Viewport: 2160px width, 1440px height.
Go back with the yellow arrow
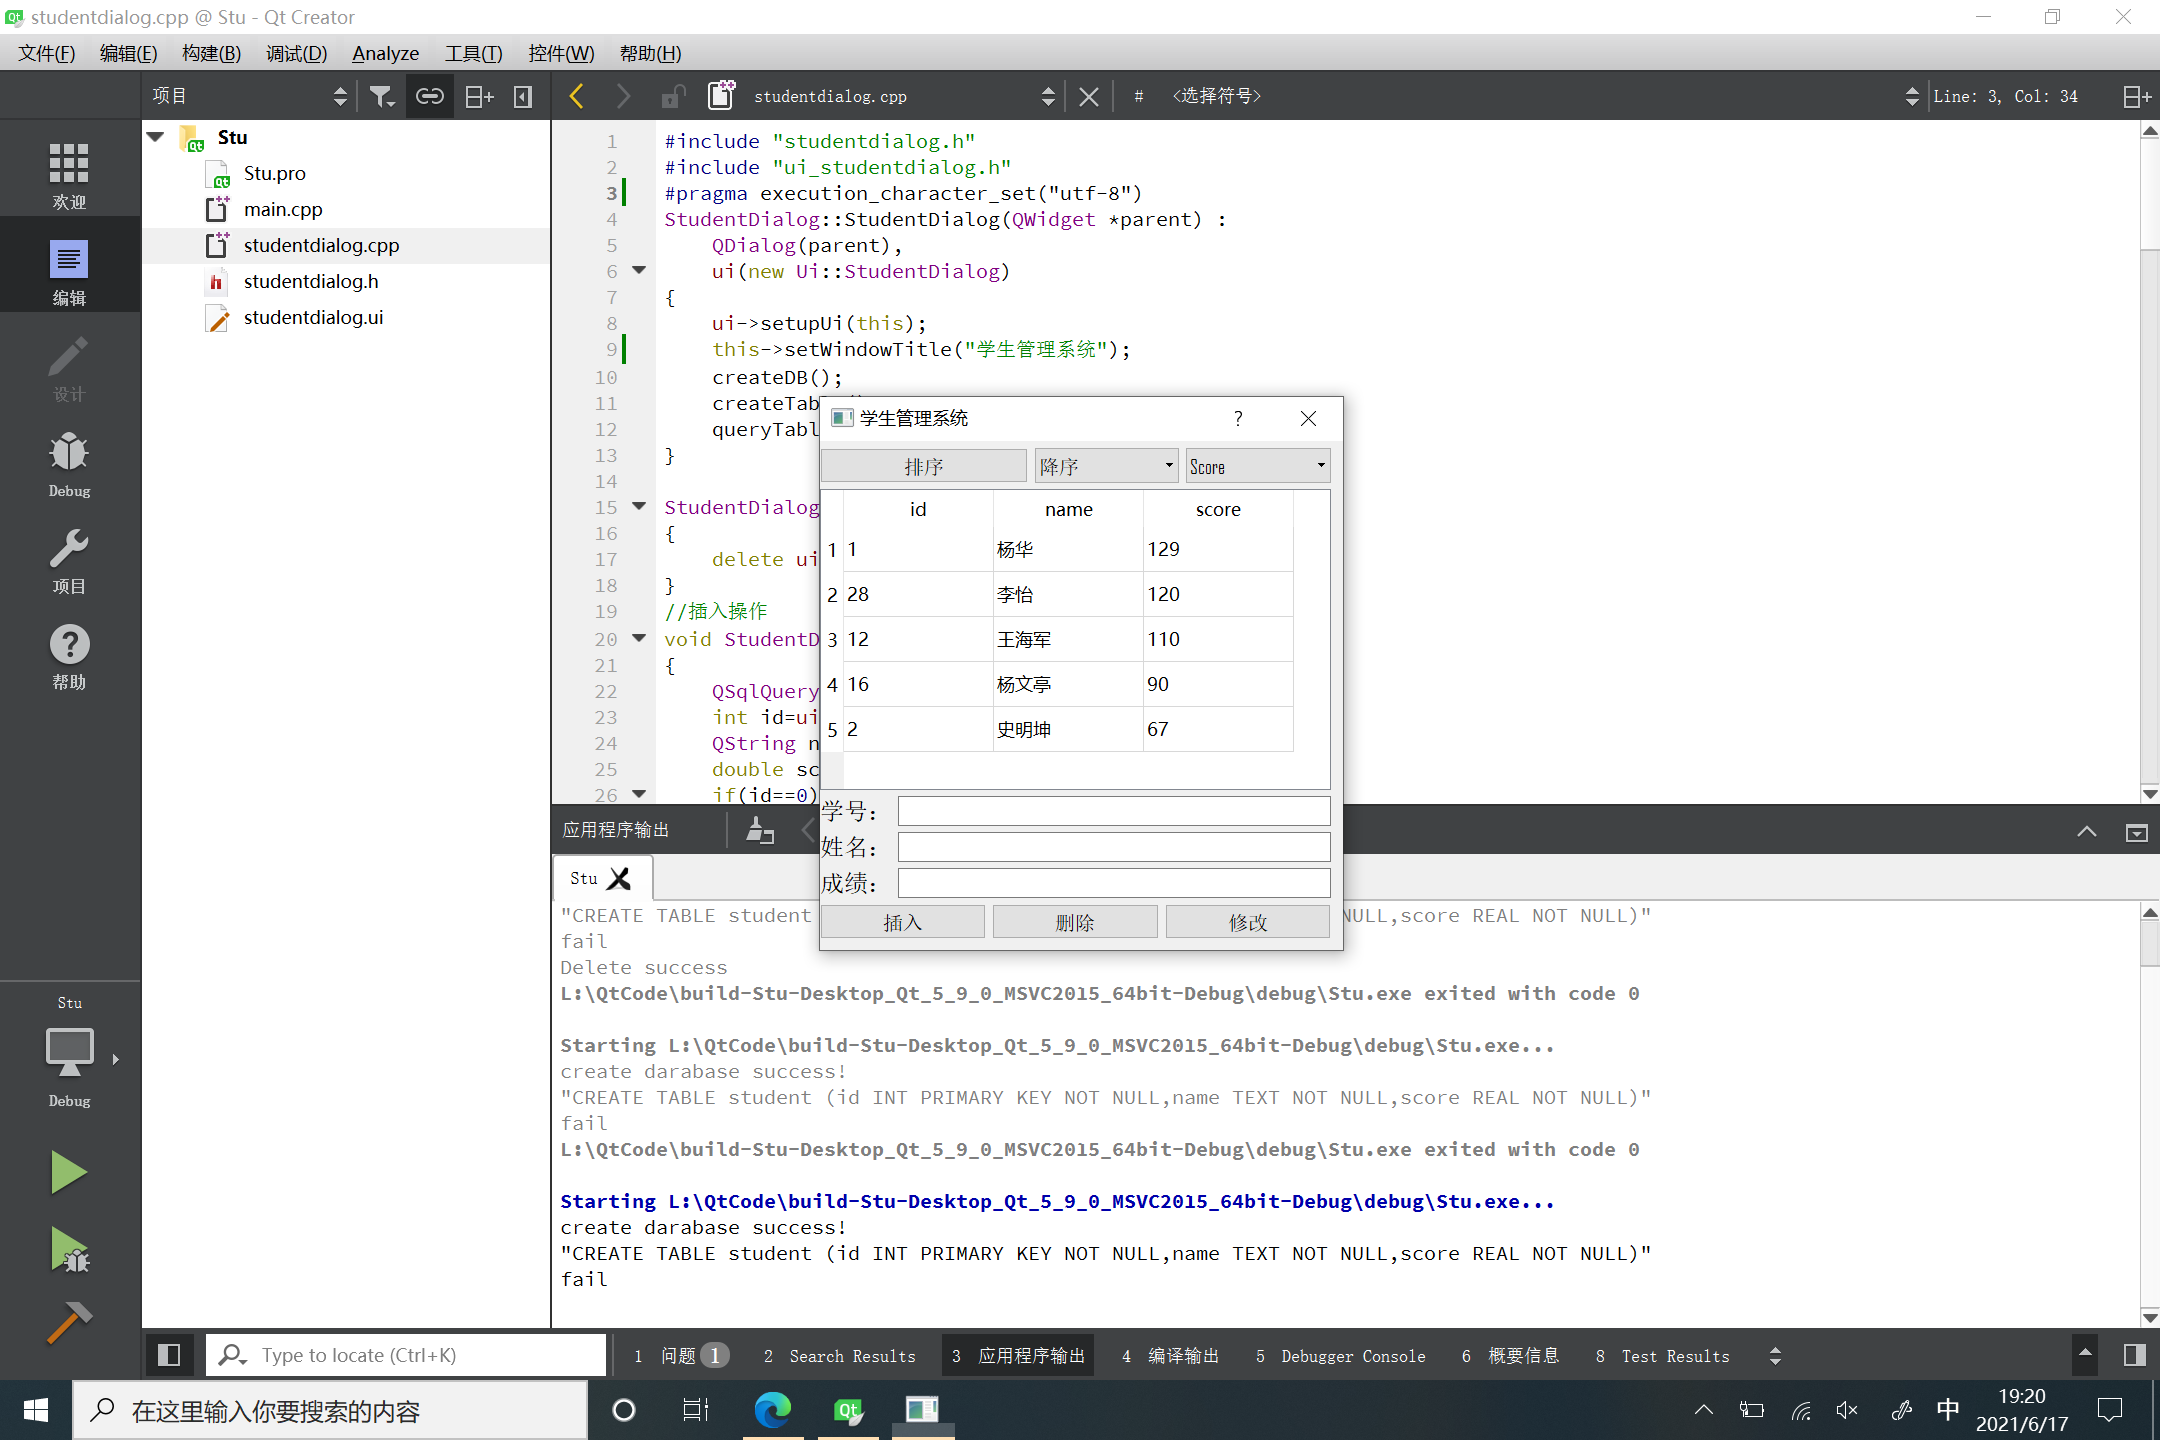click(576, 96)
